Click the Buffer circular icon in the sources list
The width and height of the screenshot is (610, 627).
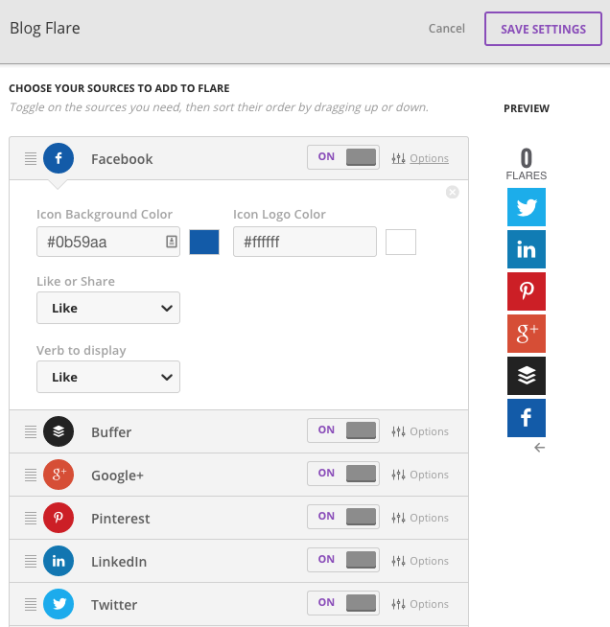coord(58,431)
